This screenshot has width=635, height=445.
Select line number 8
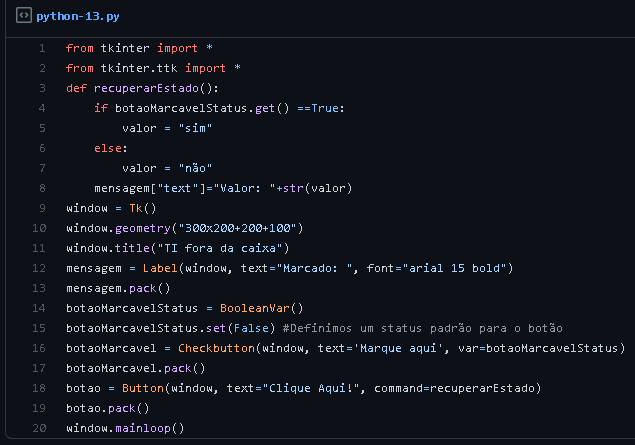coord(42,188)
